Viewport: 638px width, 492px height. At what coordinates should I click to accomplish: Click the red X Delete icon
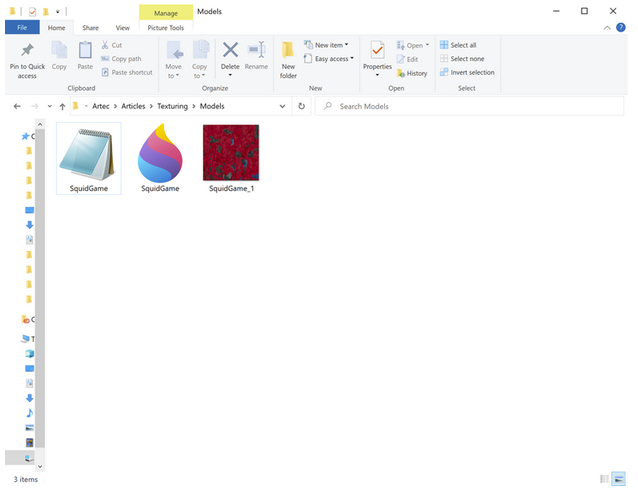(x=230, y=50)
